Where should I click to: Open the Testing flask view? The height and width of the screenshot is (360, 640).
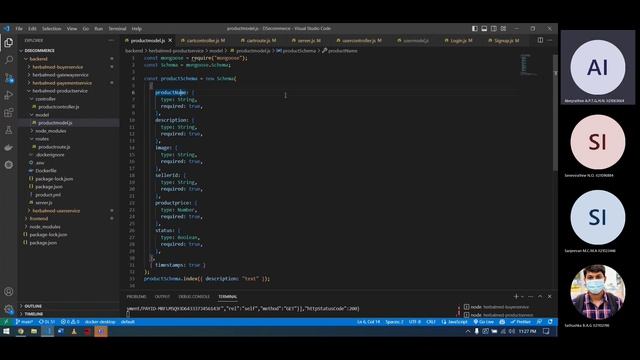(9, 130)
